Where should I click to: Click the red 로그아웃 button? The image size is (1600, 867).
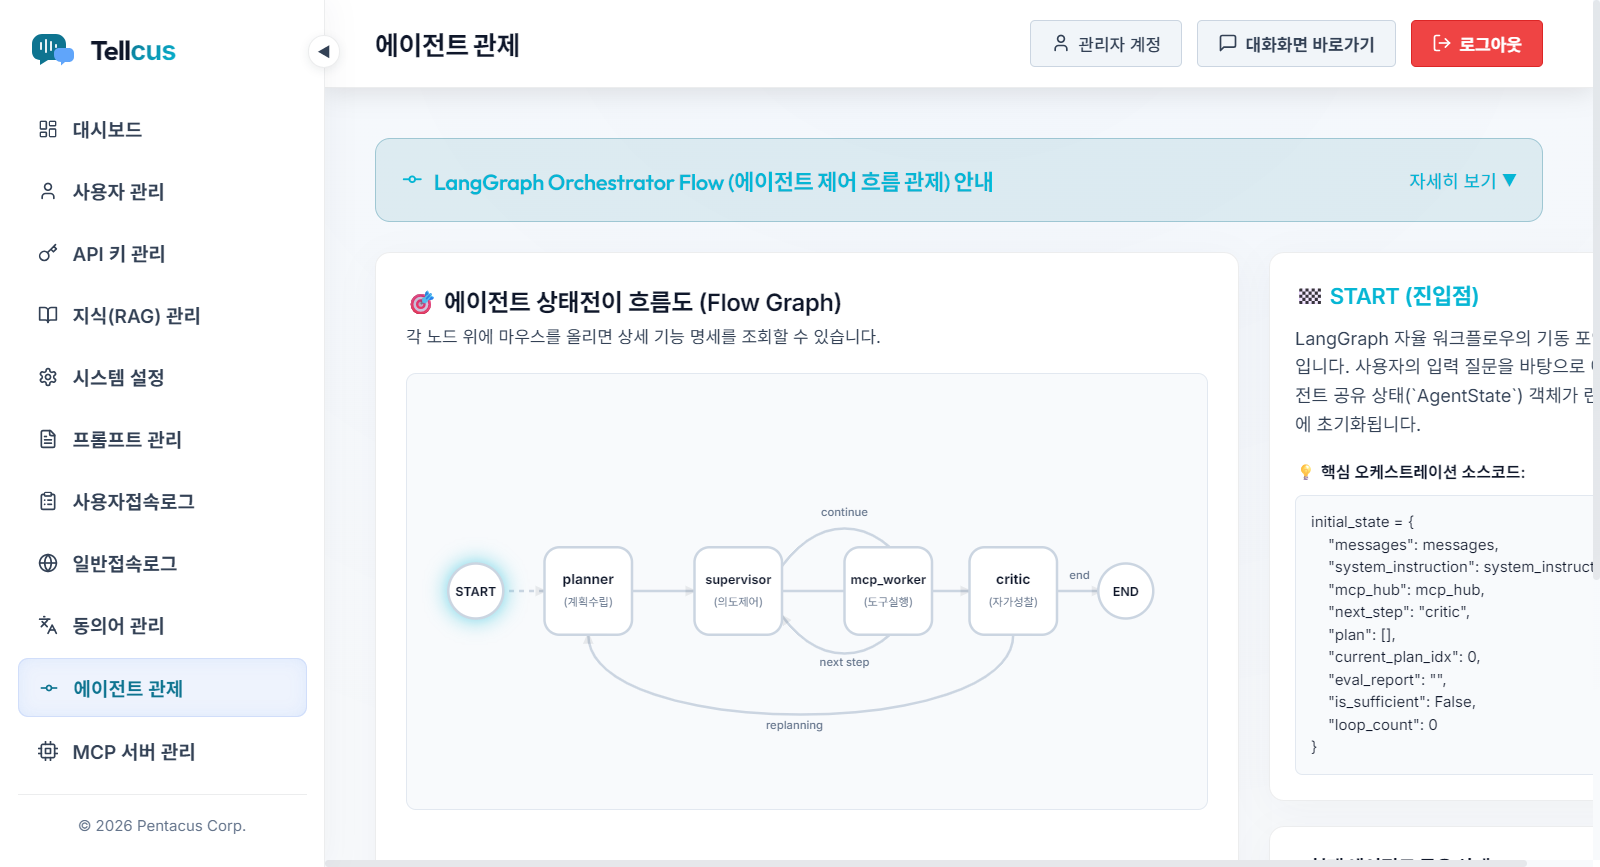tap(1477, 43)
